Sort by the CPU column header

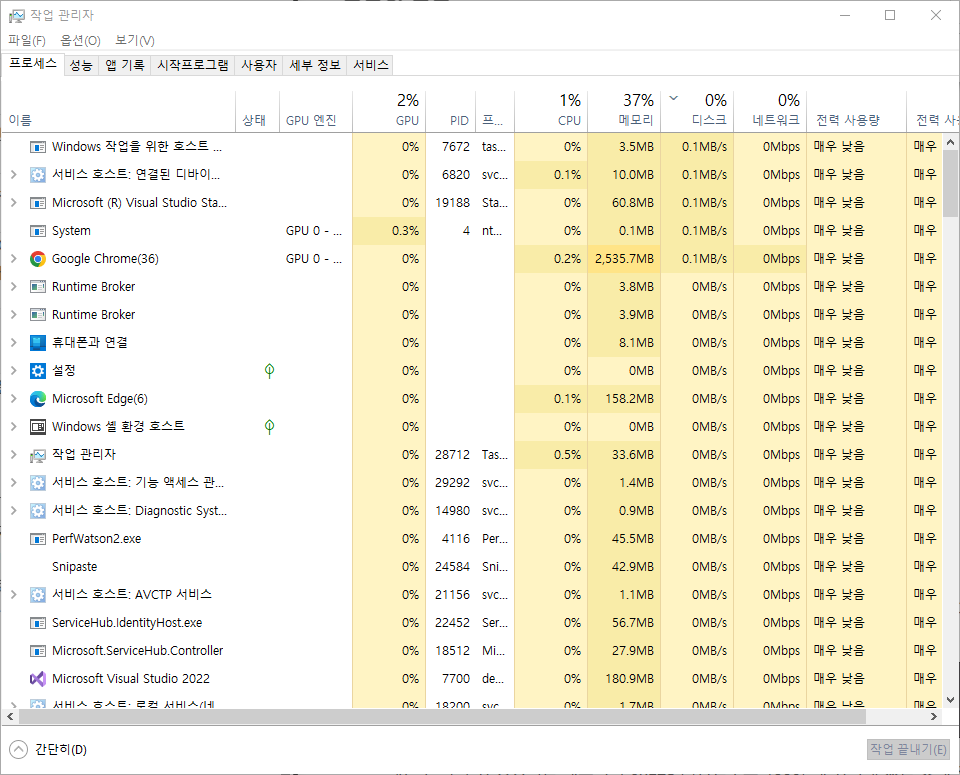(551, 111)
